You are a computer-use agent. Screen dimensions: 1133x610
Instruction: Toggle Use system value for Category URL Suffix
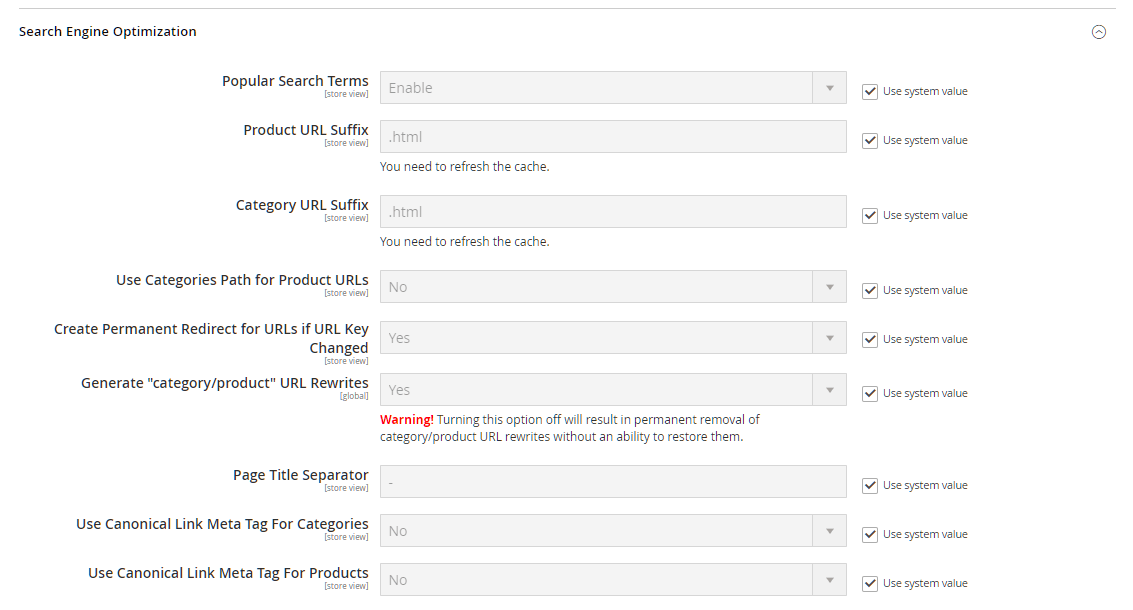[x=869, y=215]
